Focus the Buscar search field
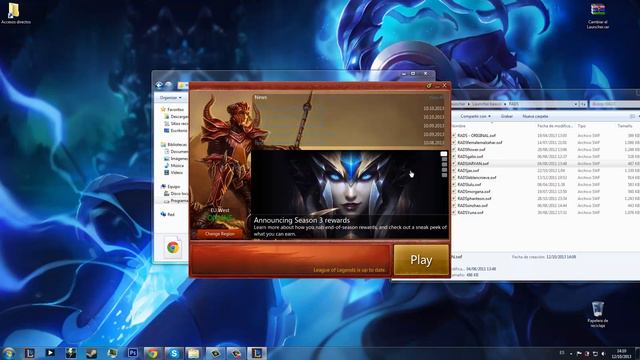Screen dimensions: 640x360 [614, 104]
